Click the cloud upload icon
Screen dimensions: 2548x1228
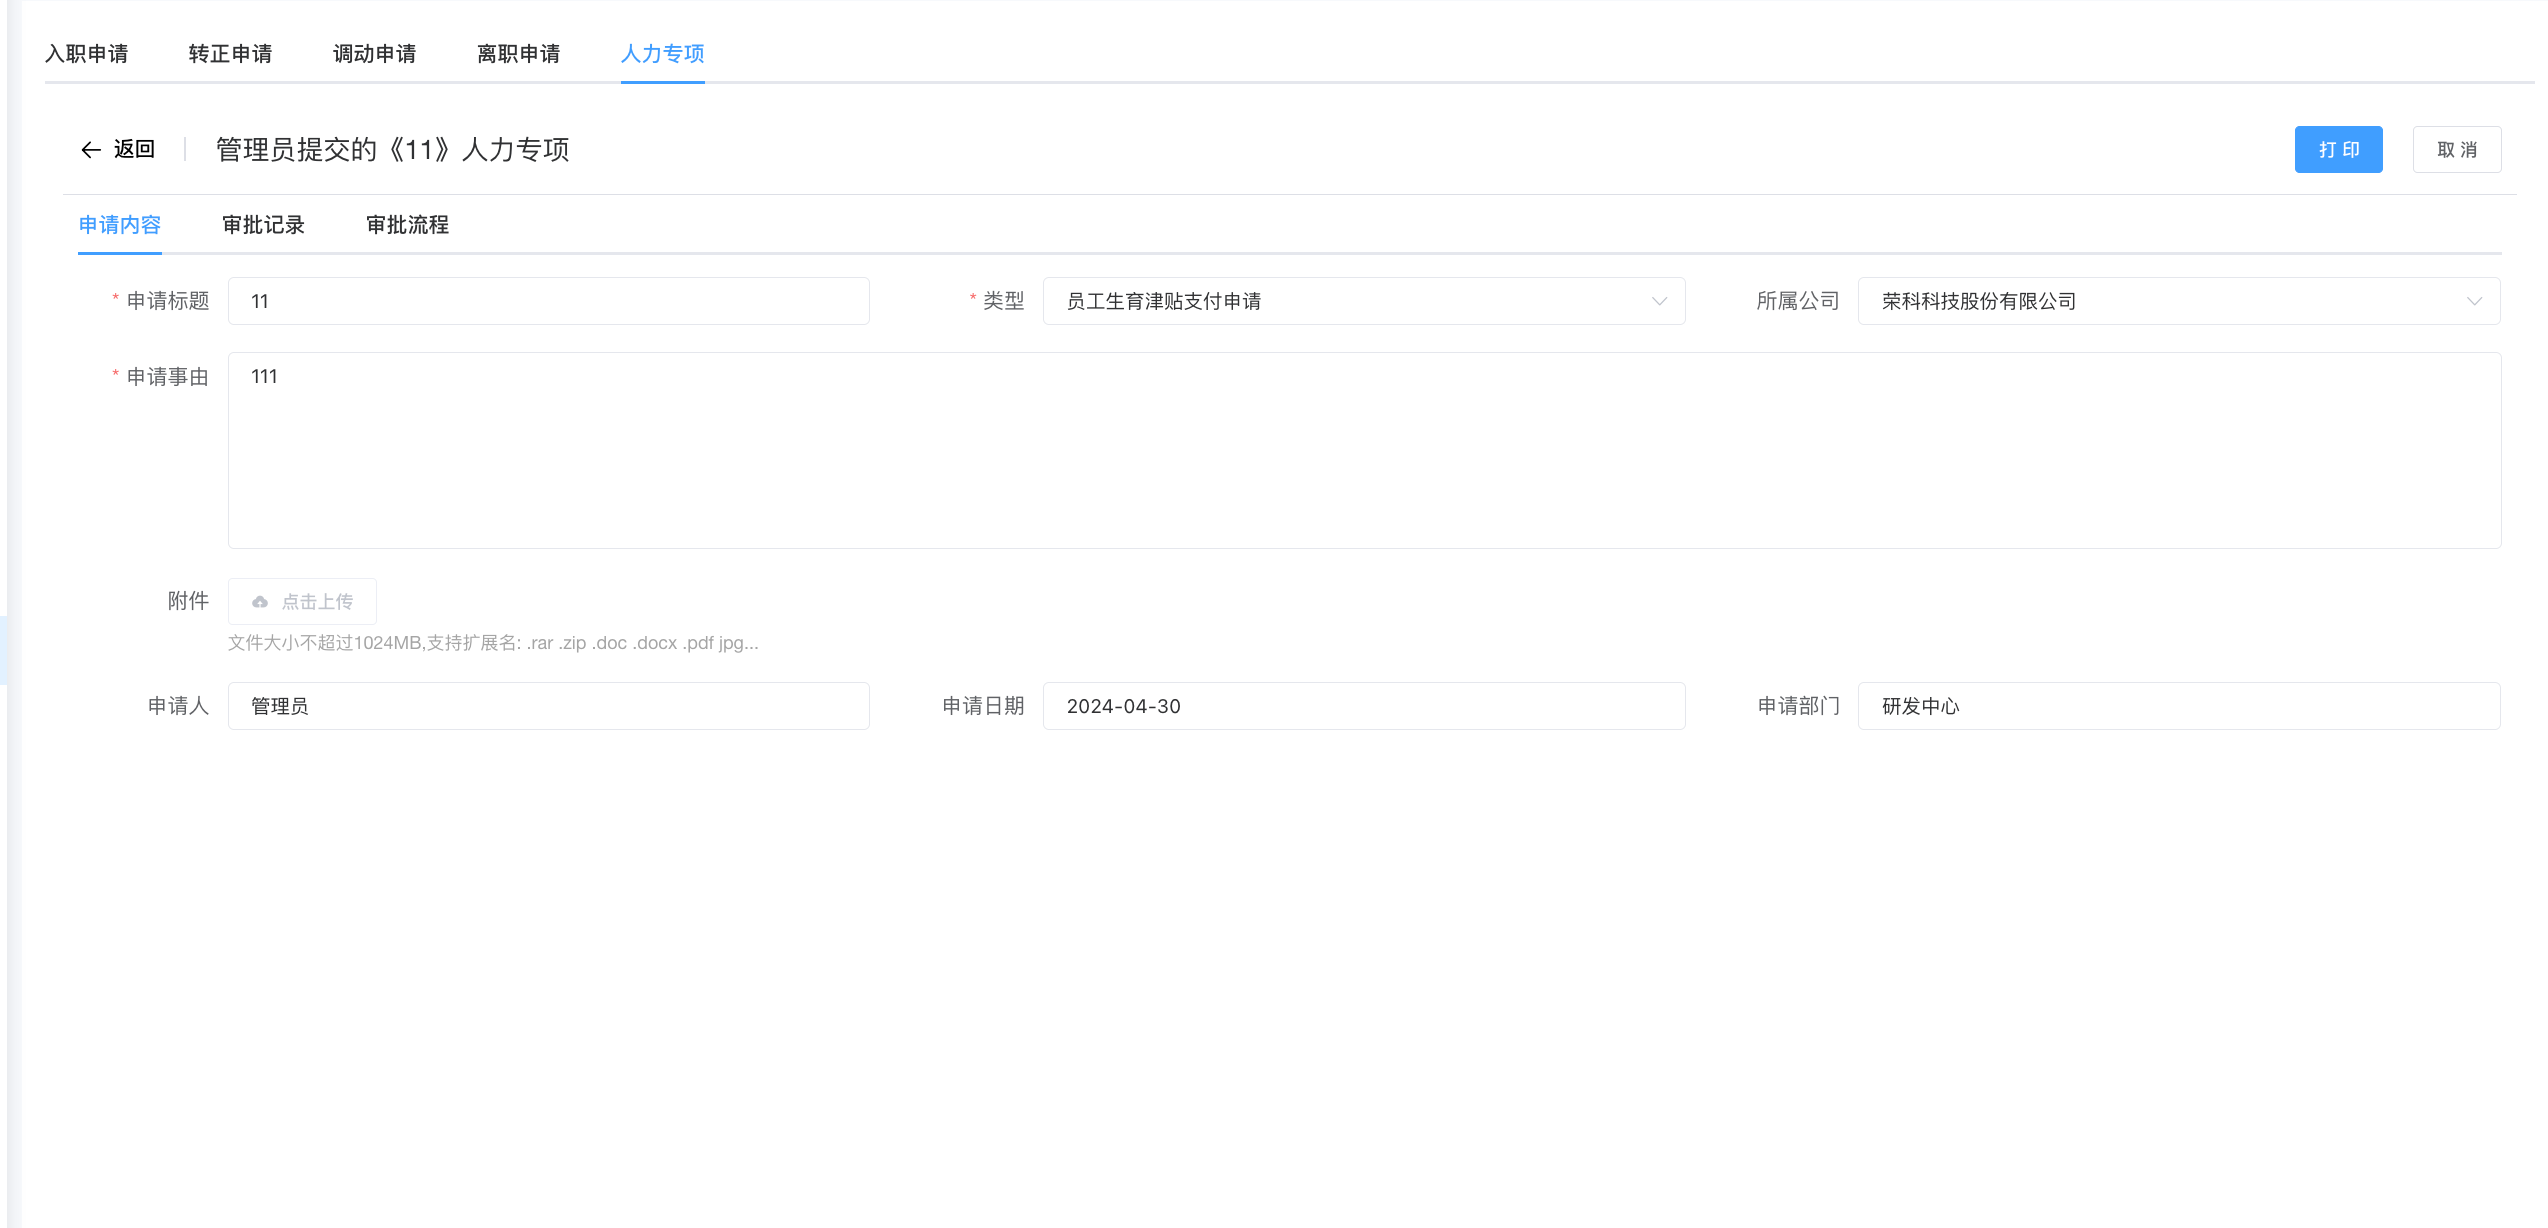tap(260, 602)
